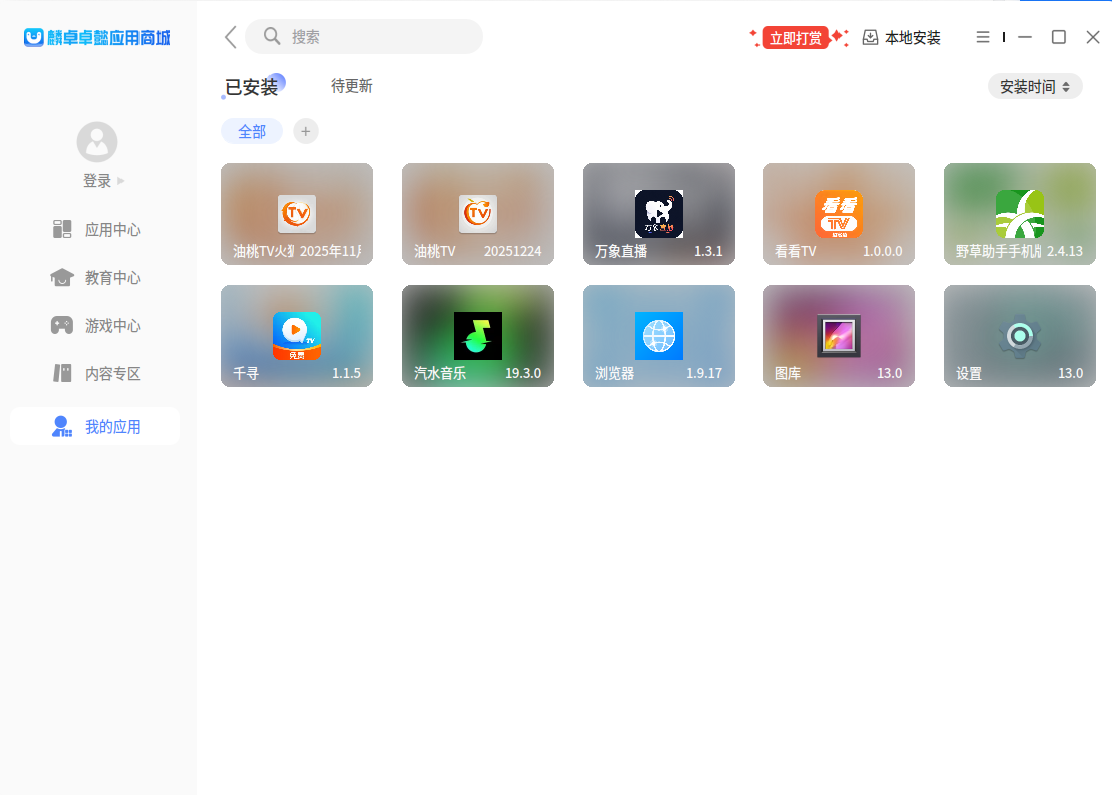Open the 汽水音乐 music note icon
The width and height of the screenshot is (1112, 795).
pyautogui.click(x=477, y=335)
